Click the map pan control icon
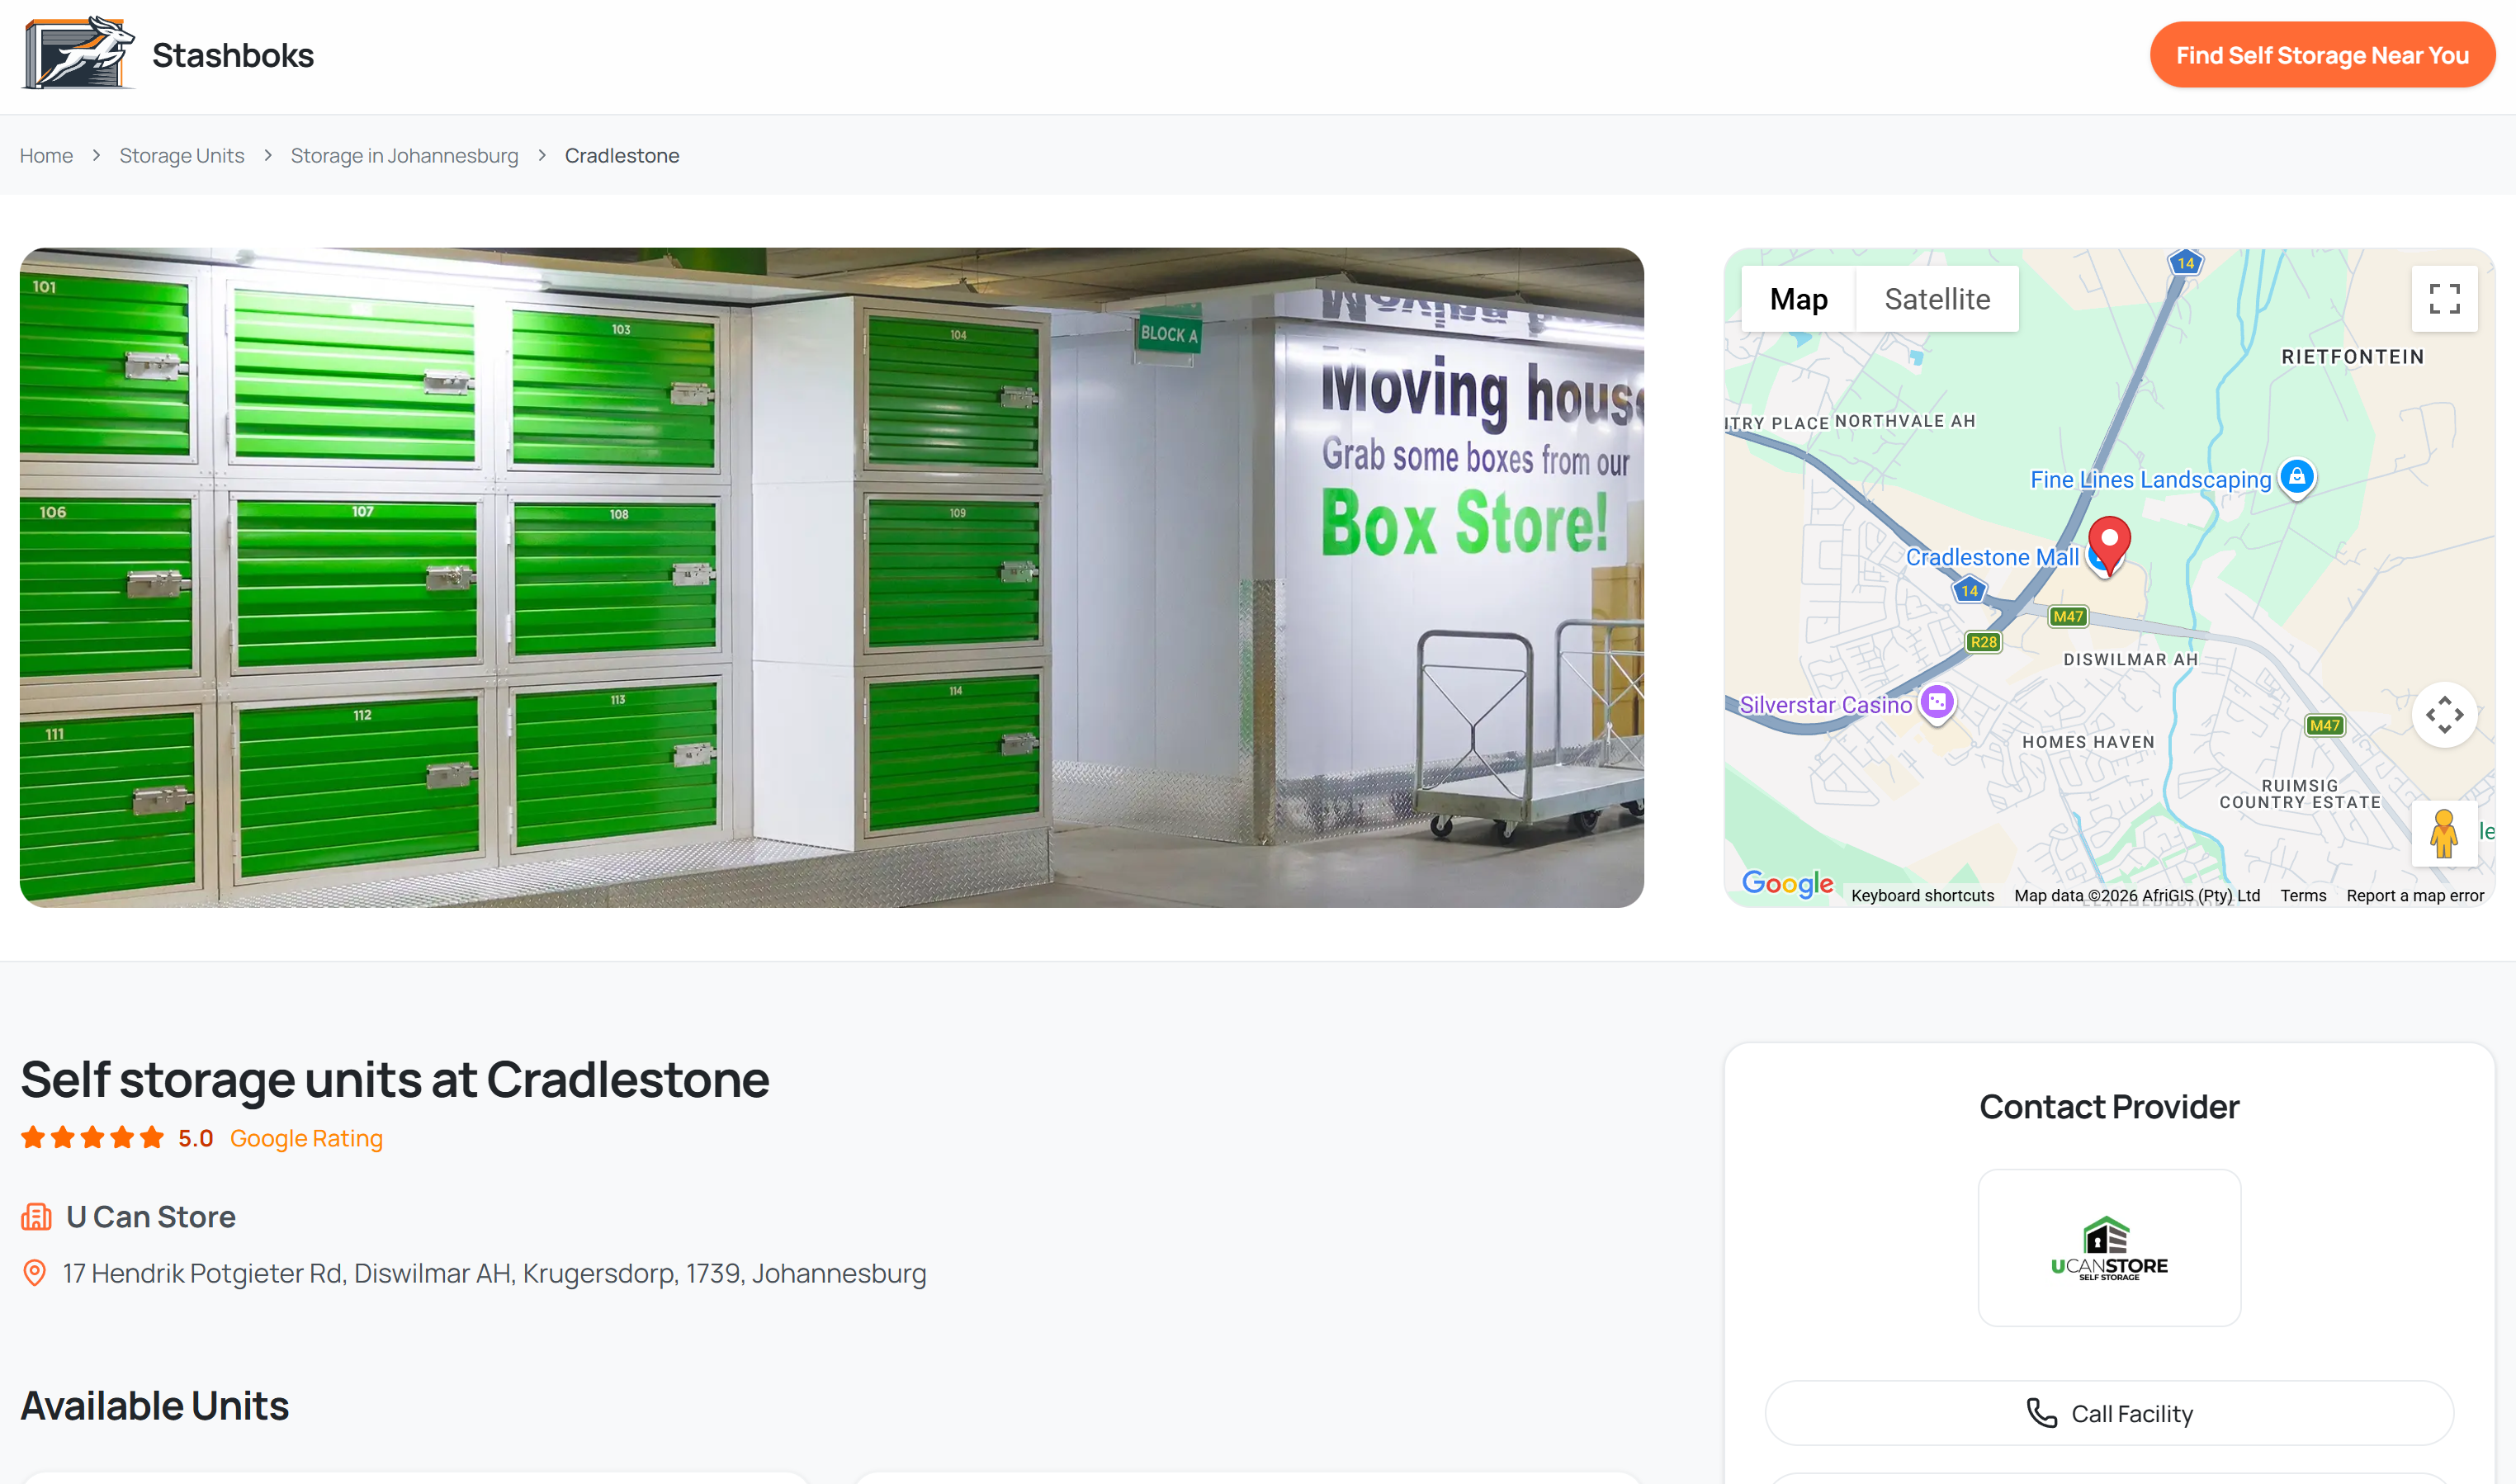Viewport: 2516px width, 1484px height. point(2444,714)
